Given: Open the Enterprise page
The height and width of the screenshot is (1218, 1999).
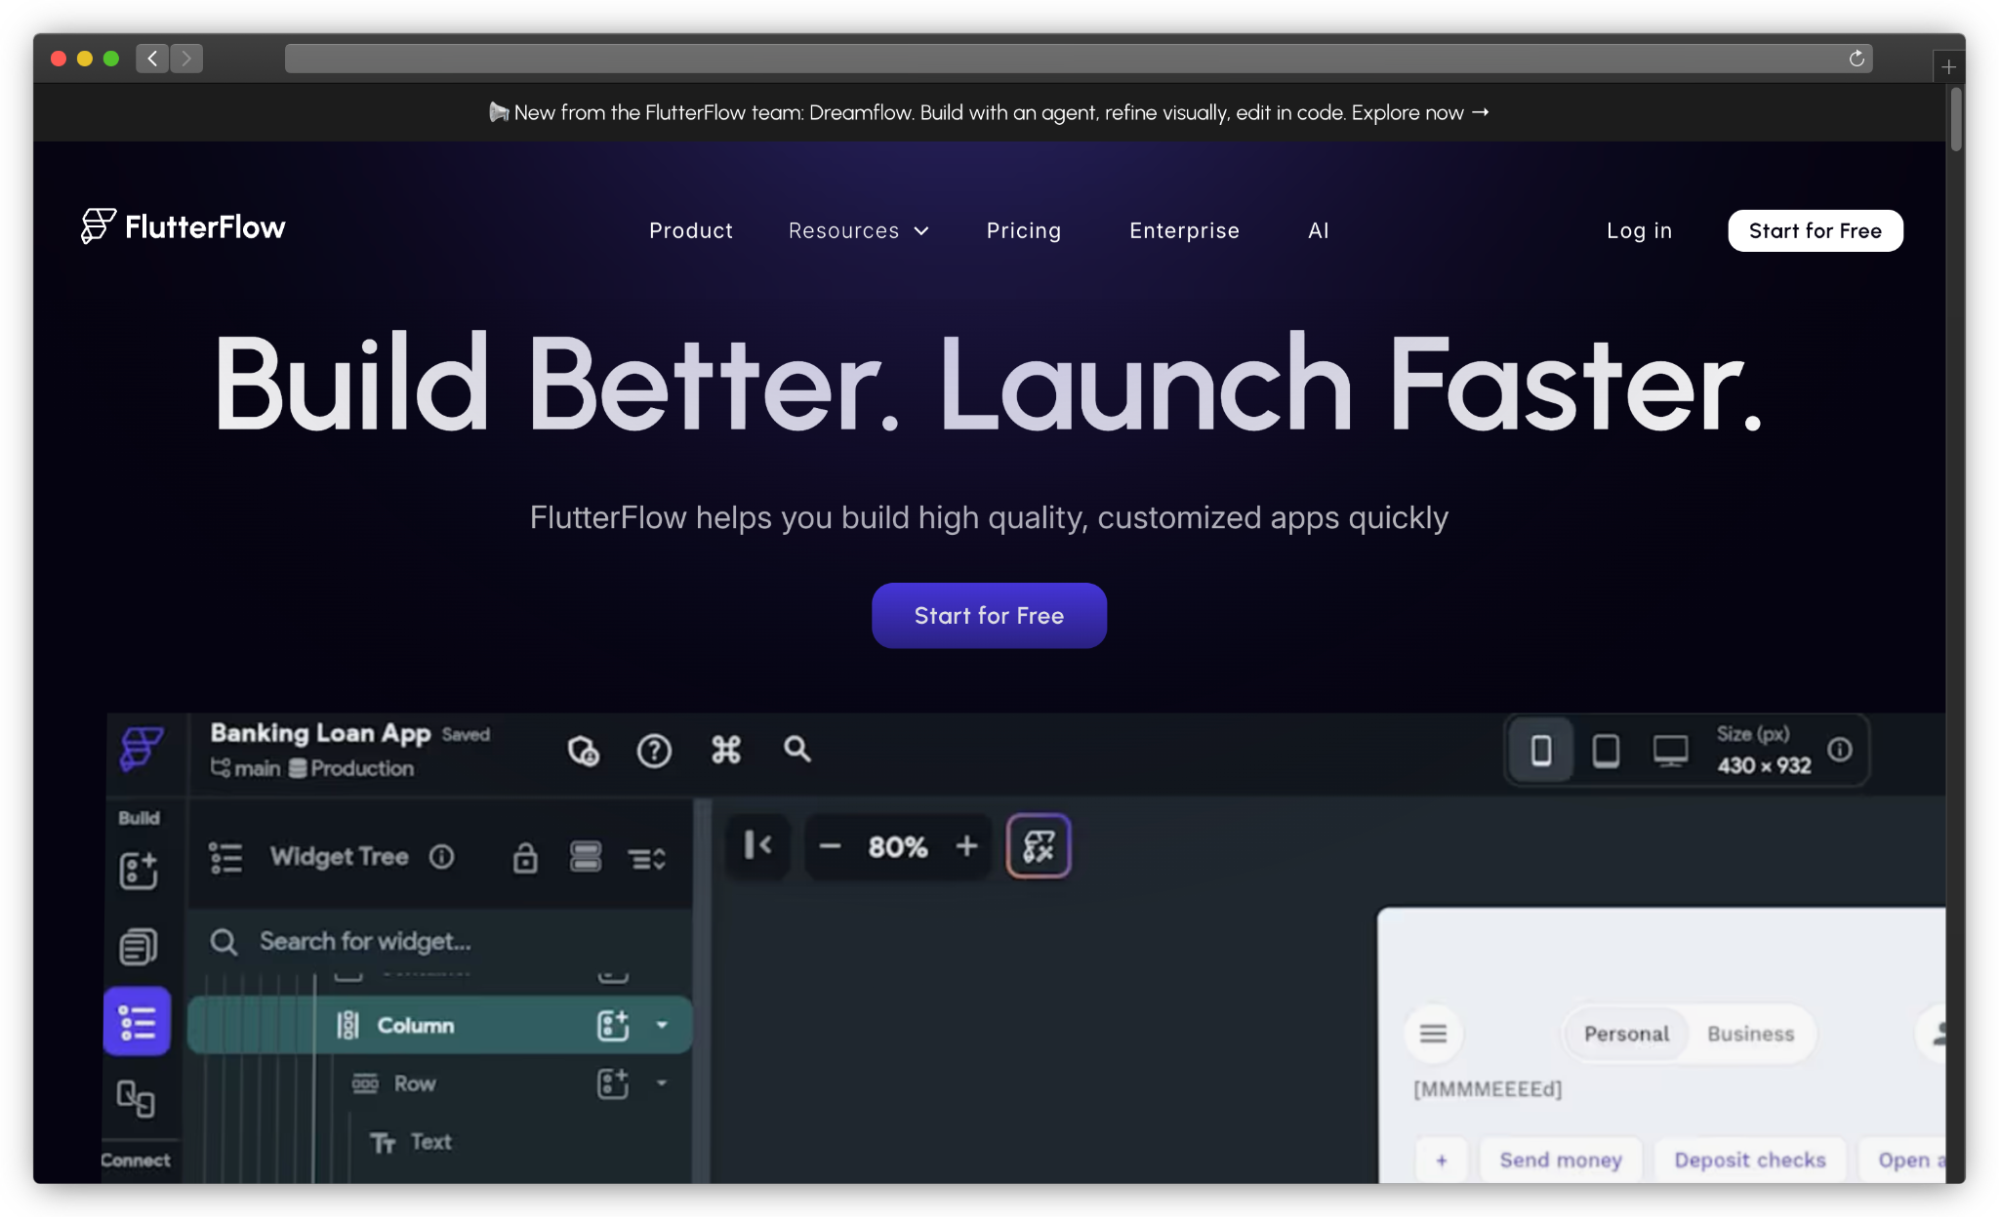Looking at the screenshot, I should pos(1184,231).
